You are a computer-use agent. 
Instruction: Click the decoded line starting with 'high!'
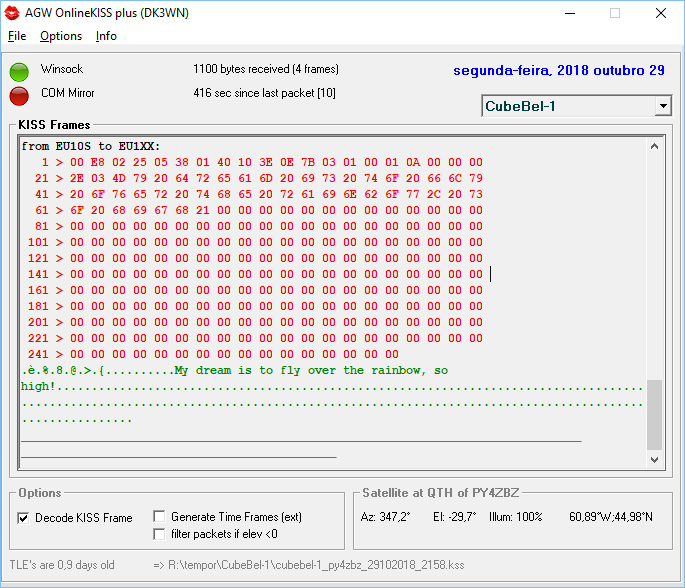332,387
